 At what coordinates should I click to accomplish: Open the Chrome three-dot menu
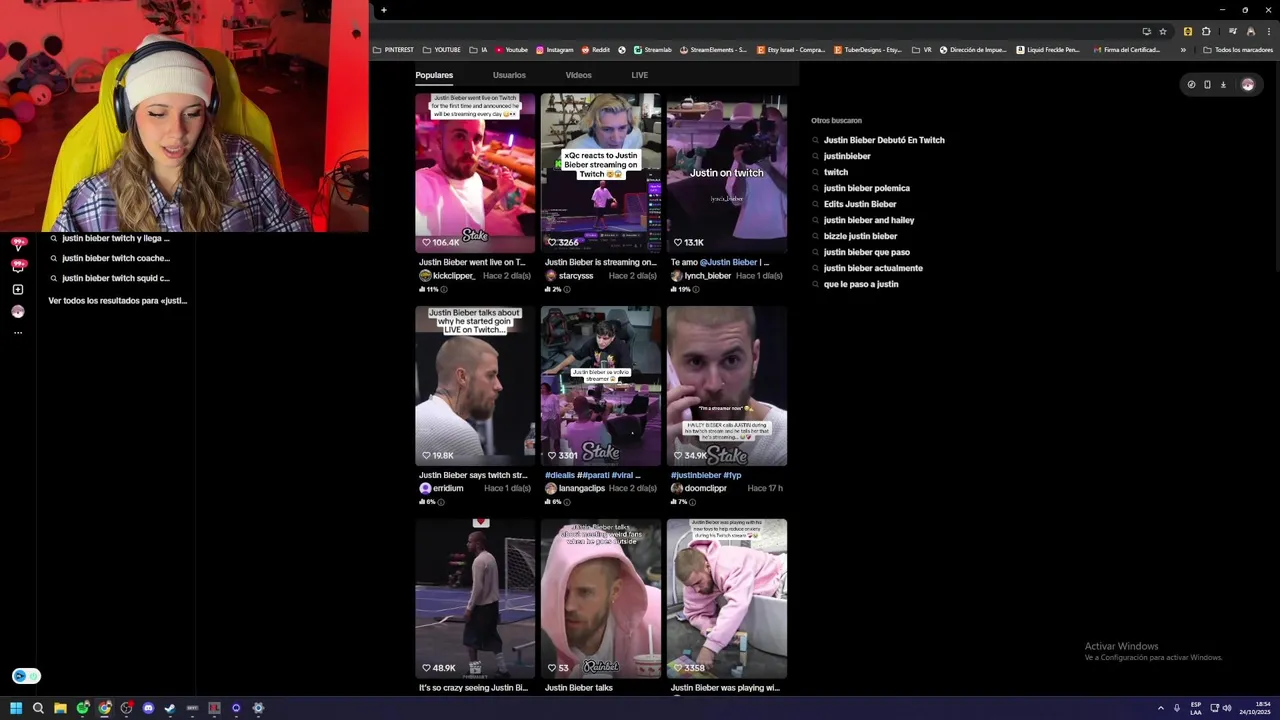pyautogui.click(x=1268, y=31)
